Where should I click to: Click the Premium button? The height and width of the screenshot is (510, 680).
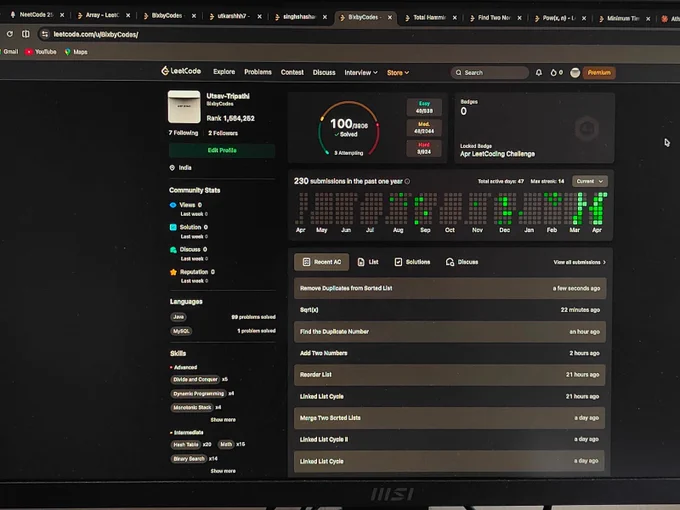point(599,72)
